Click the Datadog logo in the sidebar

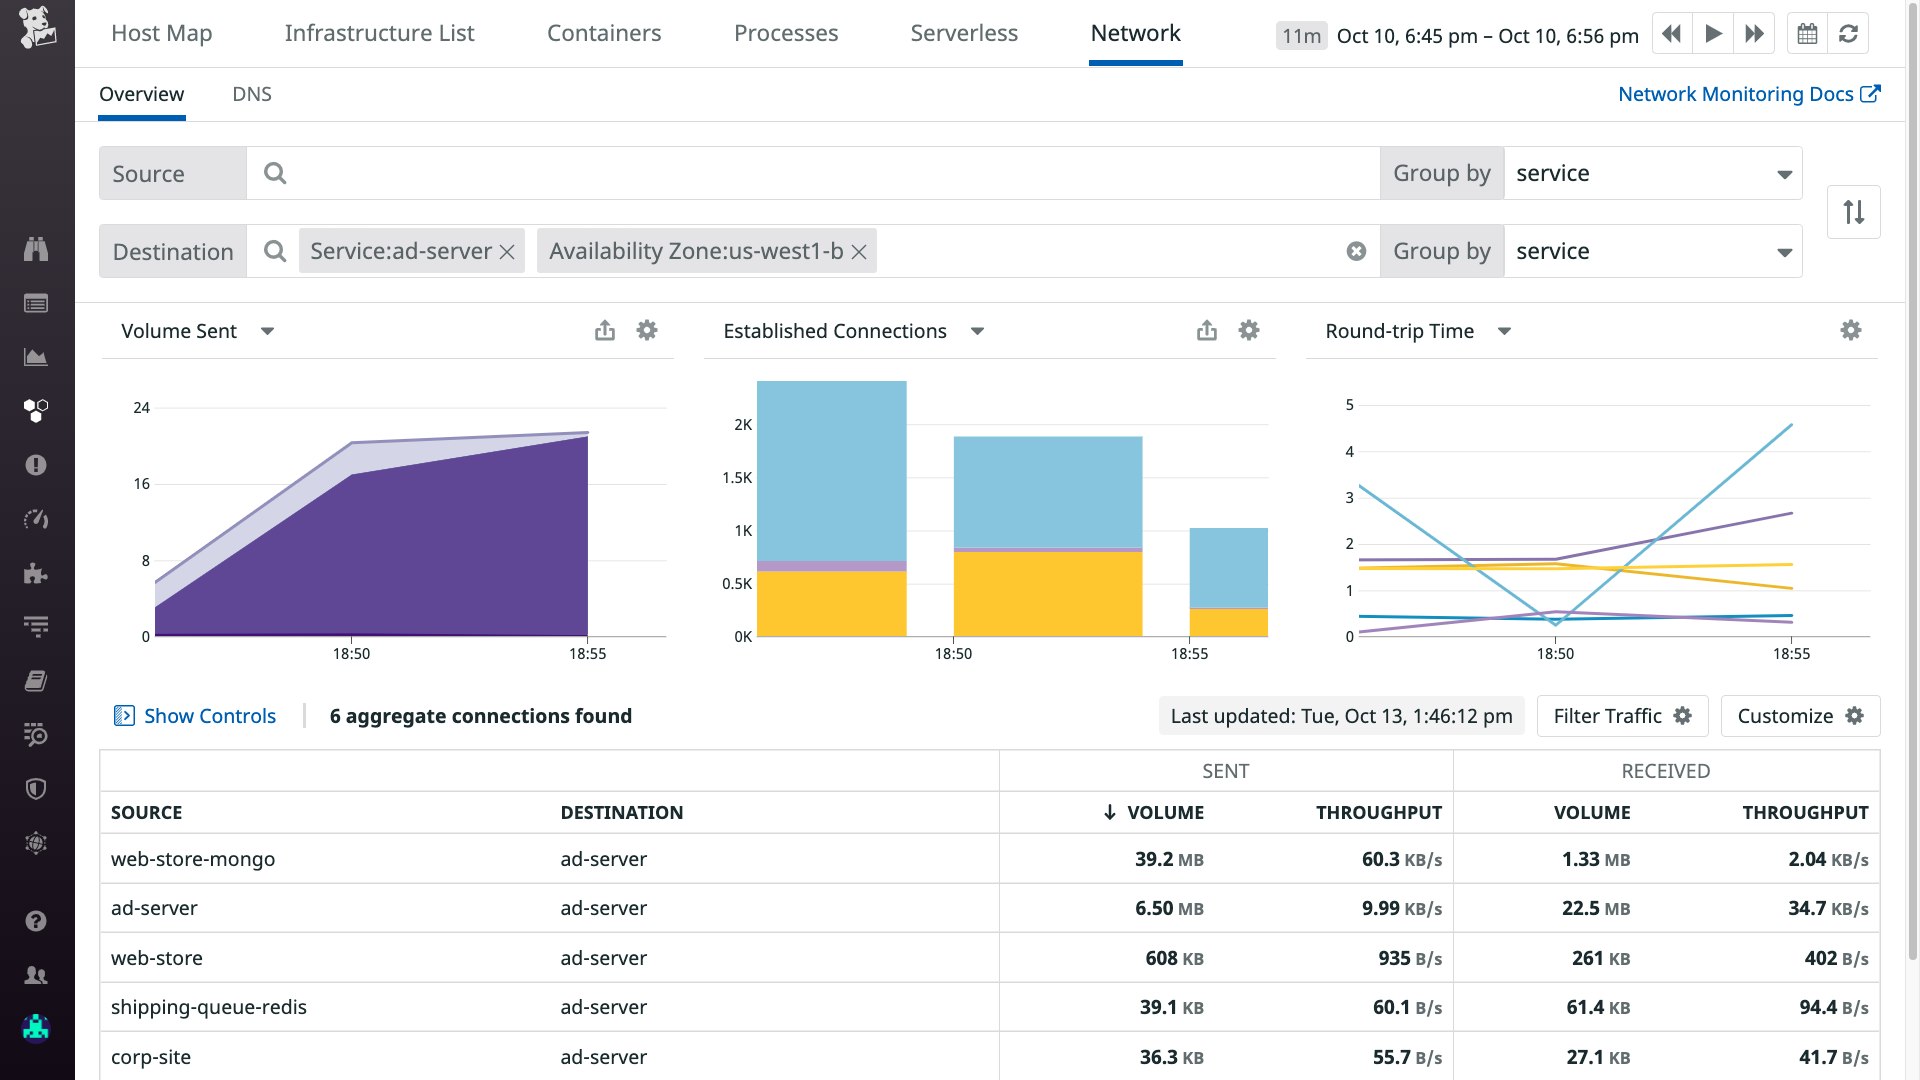37,27
